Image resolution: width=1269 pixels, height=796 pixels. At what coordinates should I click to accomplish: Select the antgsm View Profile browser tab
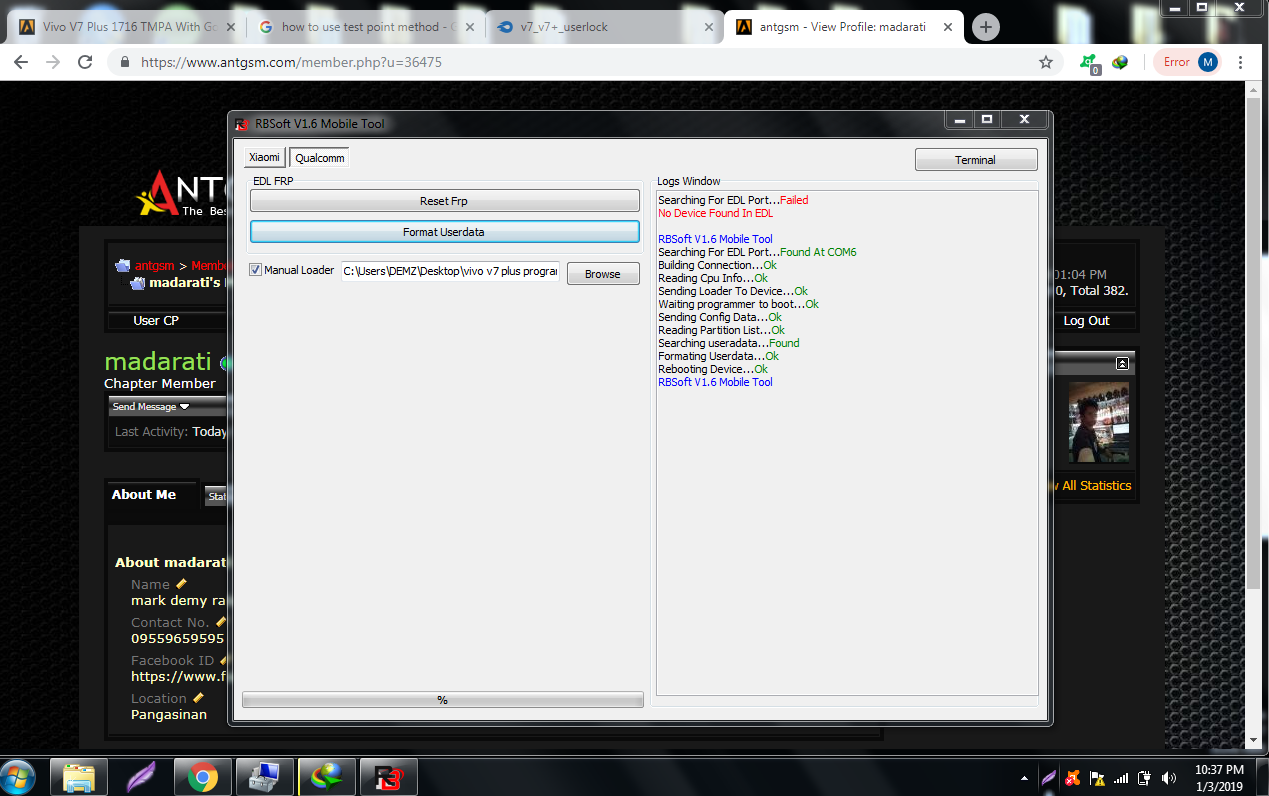click(842, 27)
